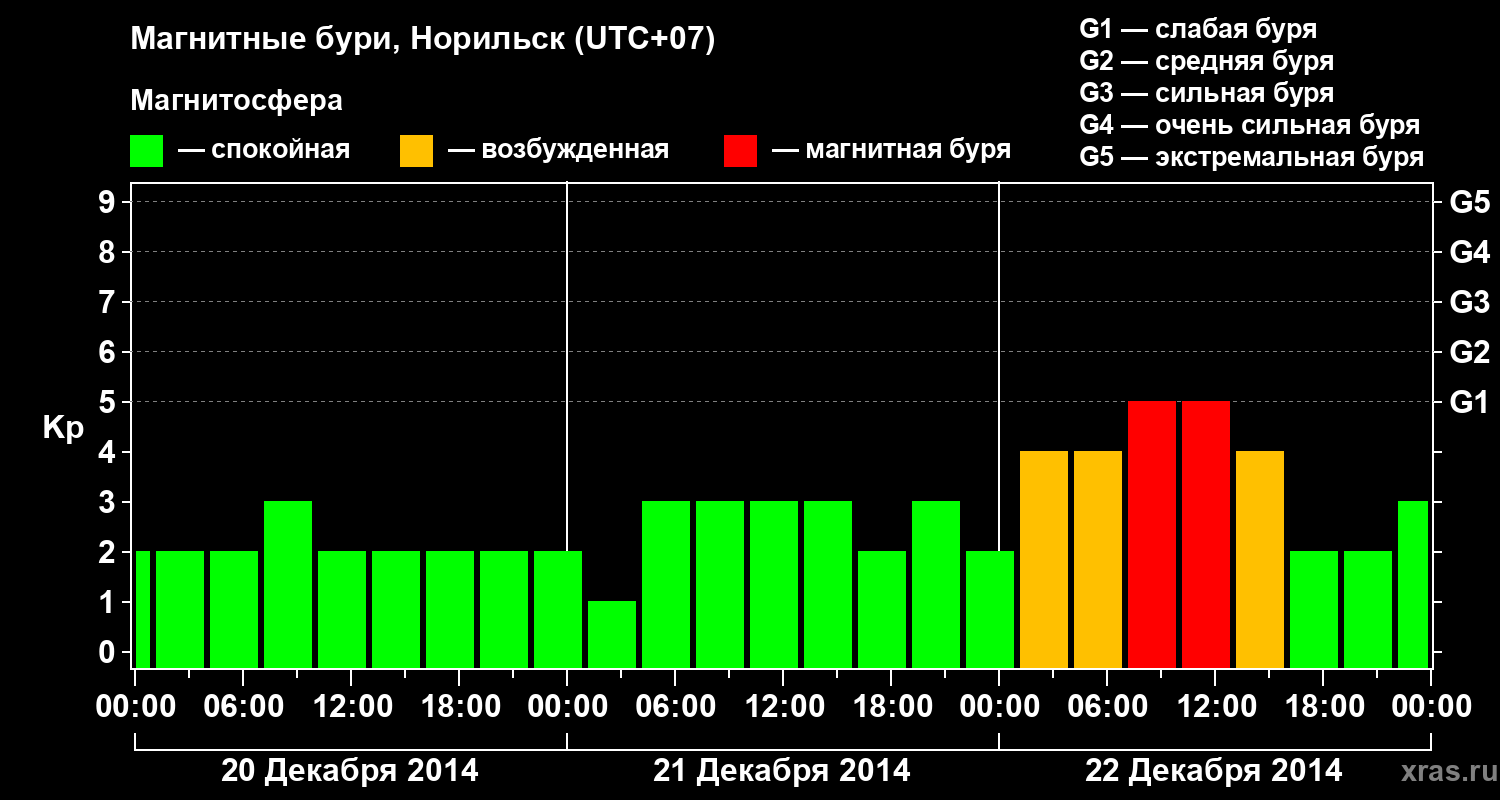
Task: Select the 'G3 — сильная буря' line
Action: (1207, 93)
